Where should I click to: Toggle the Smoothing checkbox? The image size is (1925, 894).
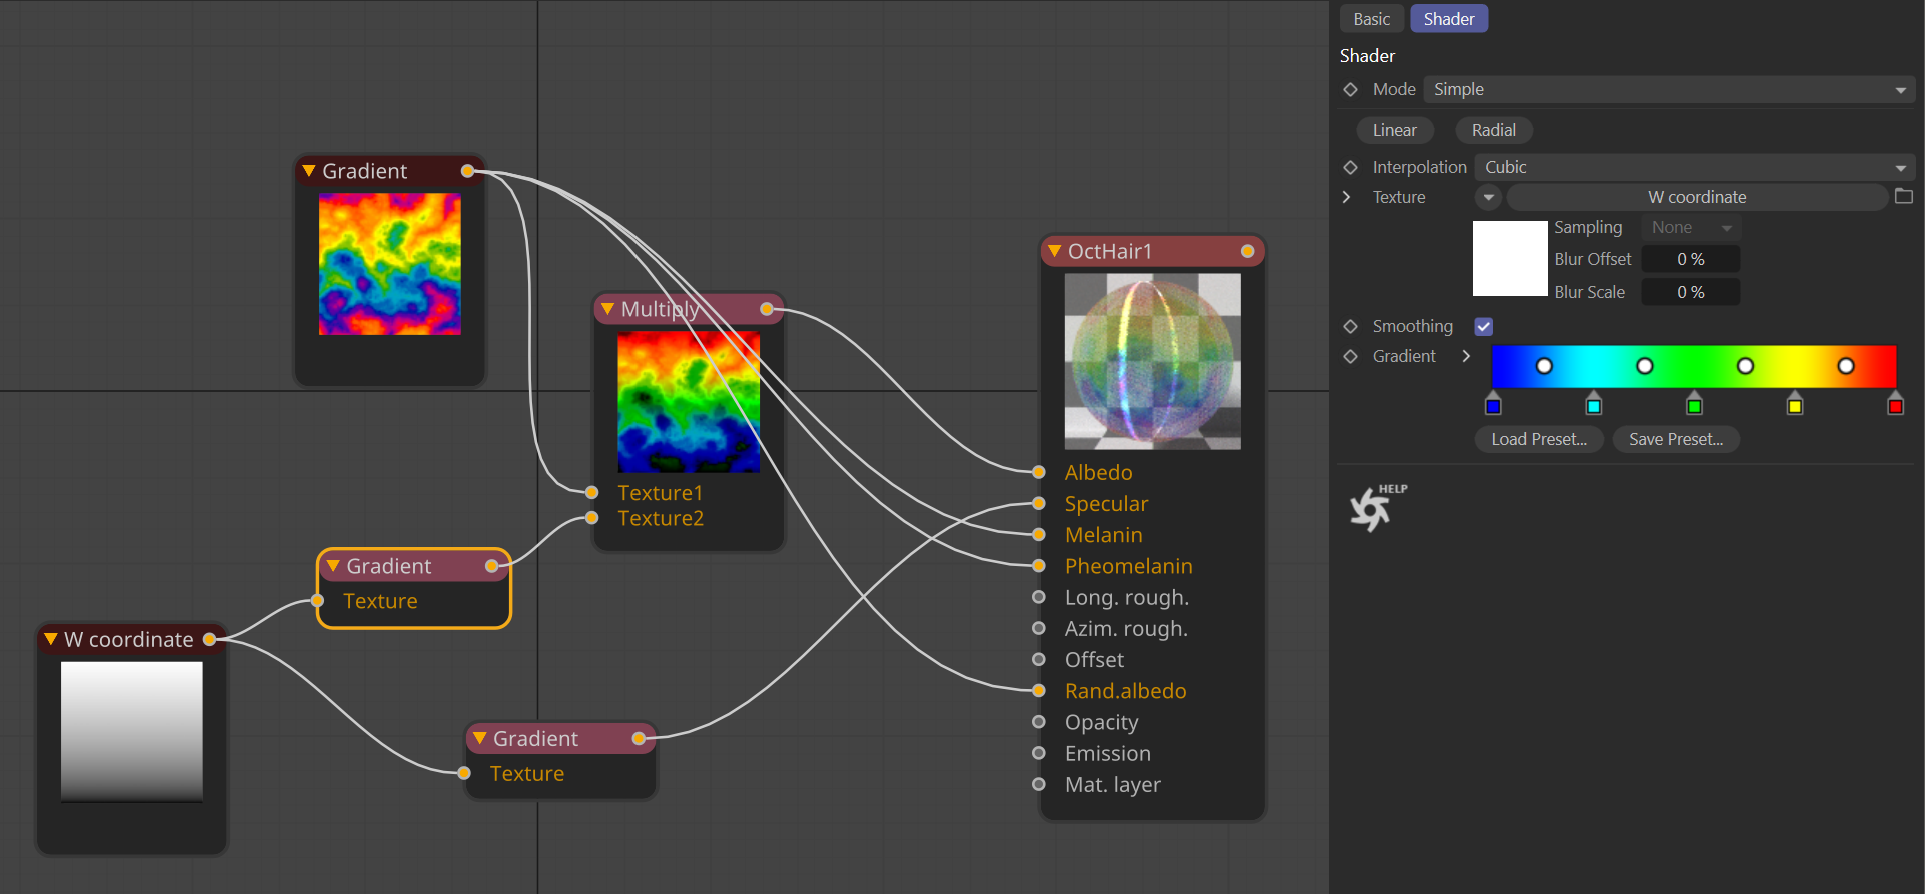click(x=1484, y=327)
